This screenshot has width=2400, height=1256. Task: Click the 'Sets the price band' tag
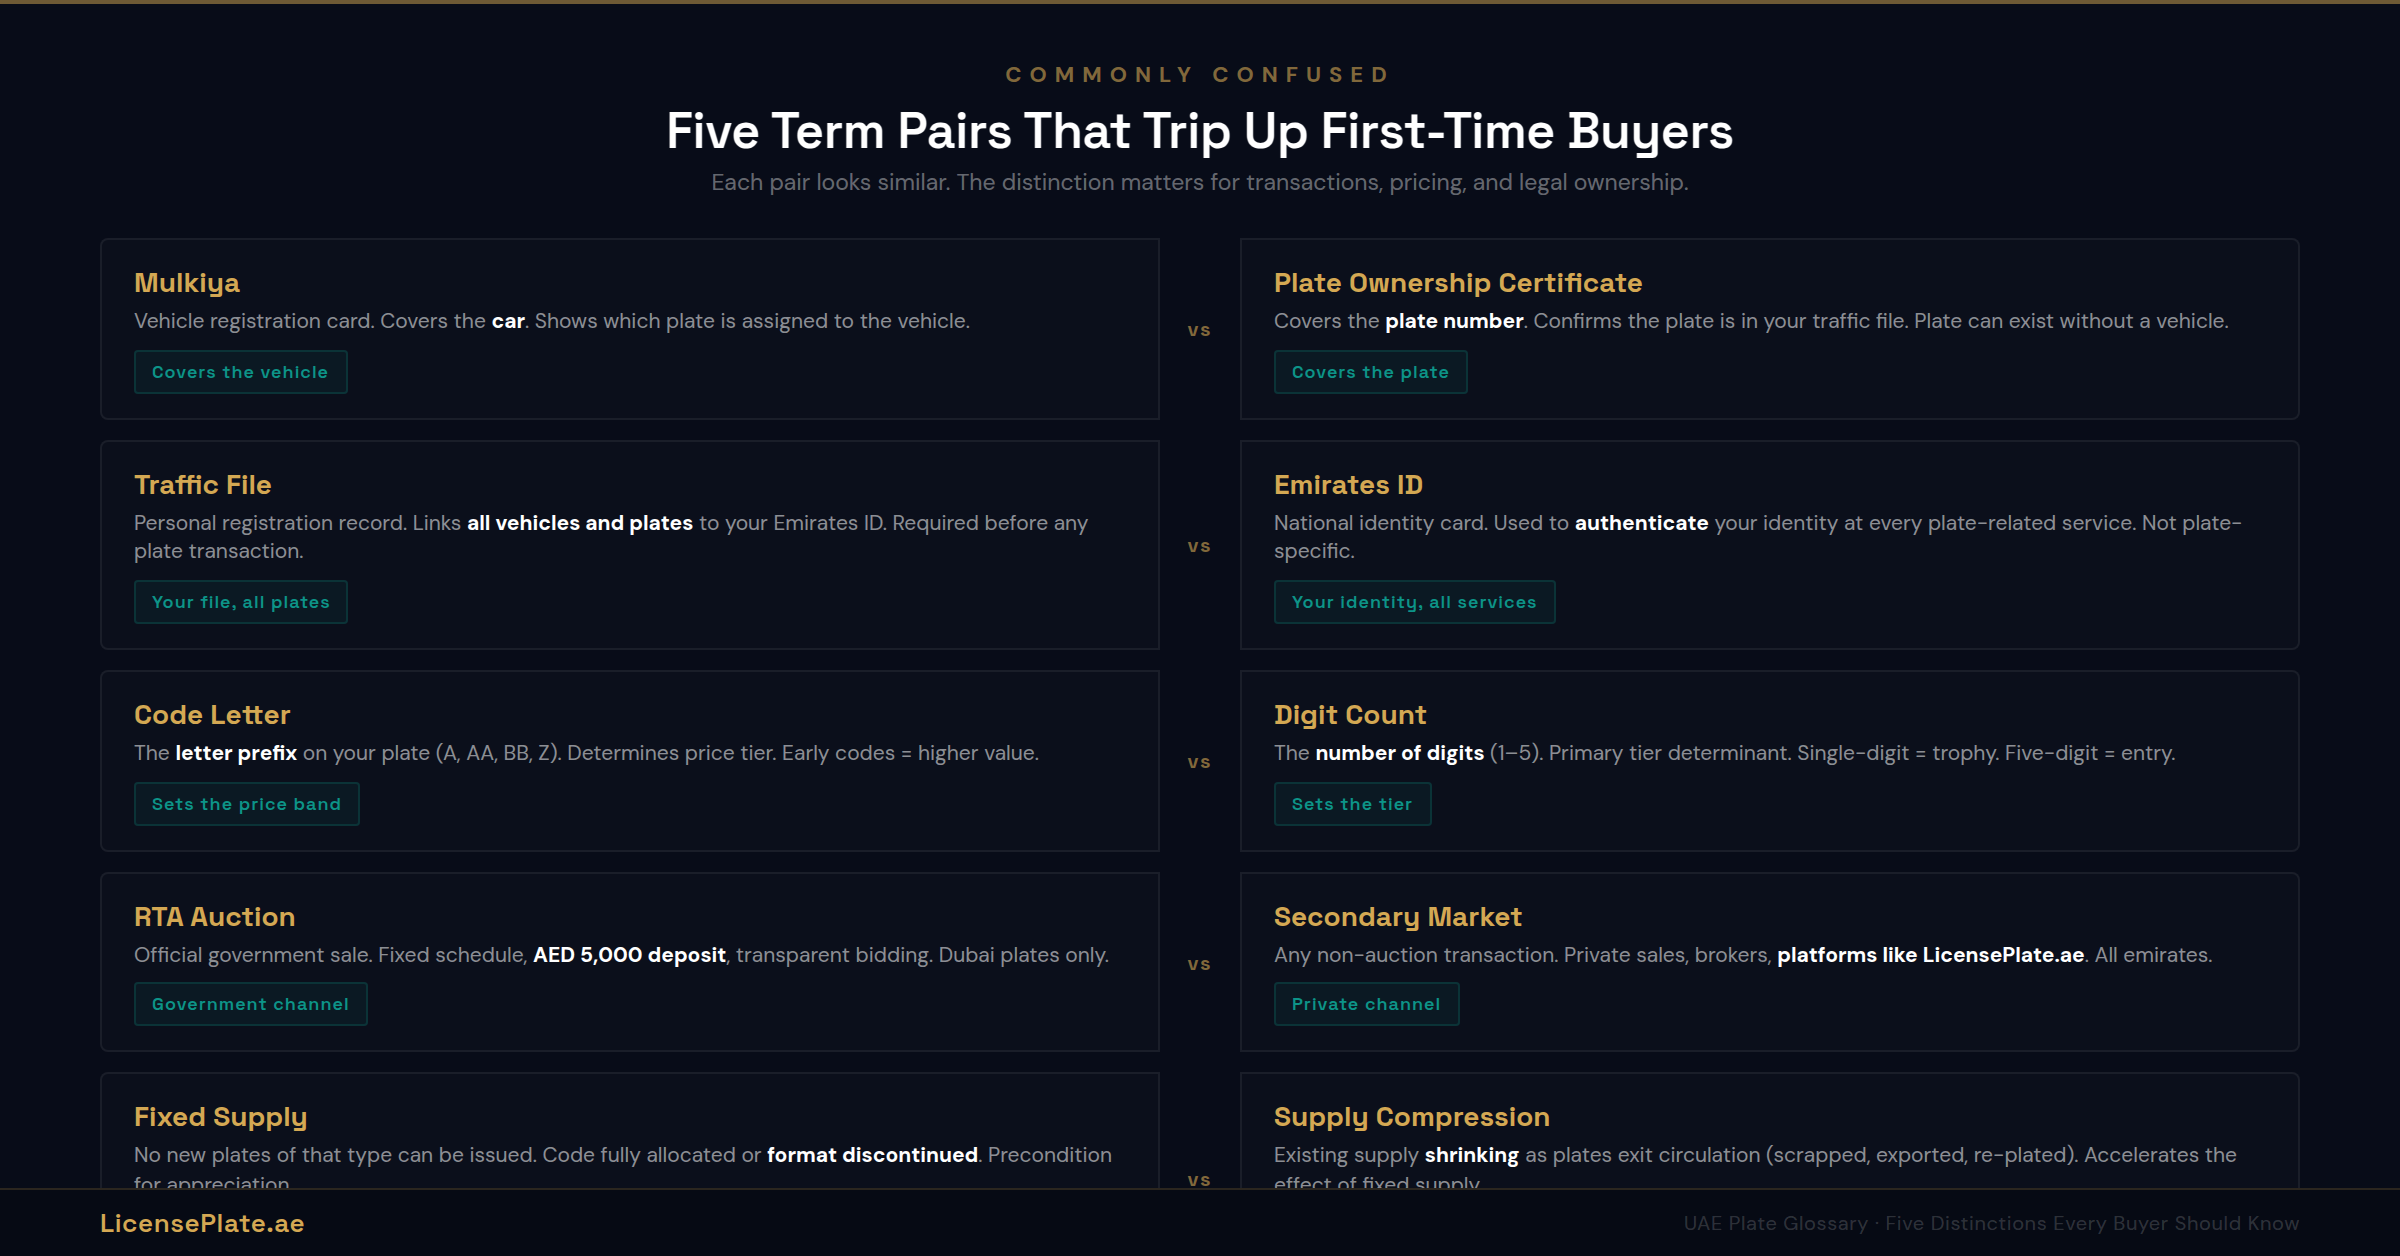pos(246,804)
